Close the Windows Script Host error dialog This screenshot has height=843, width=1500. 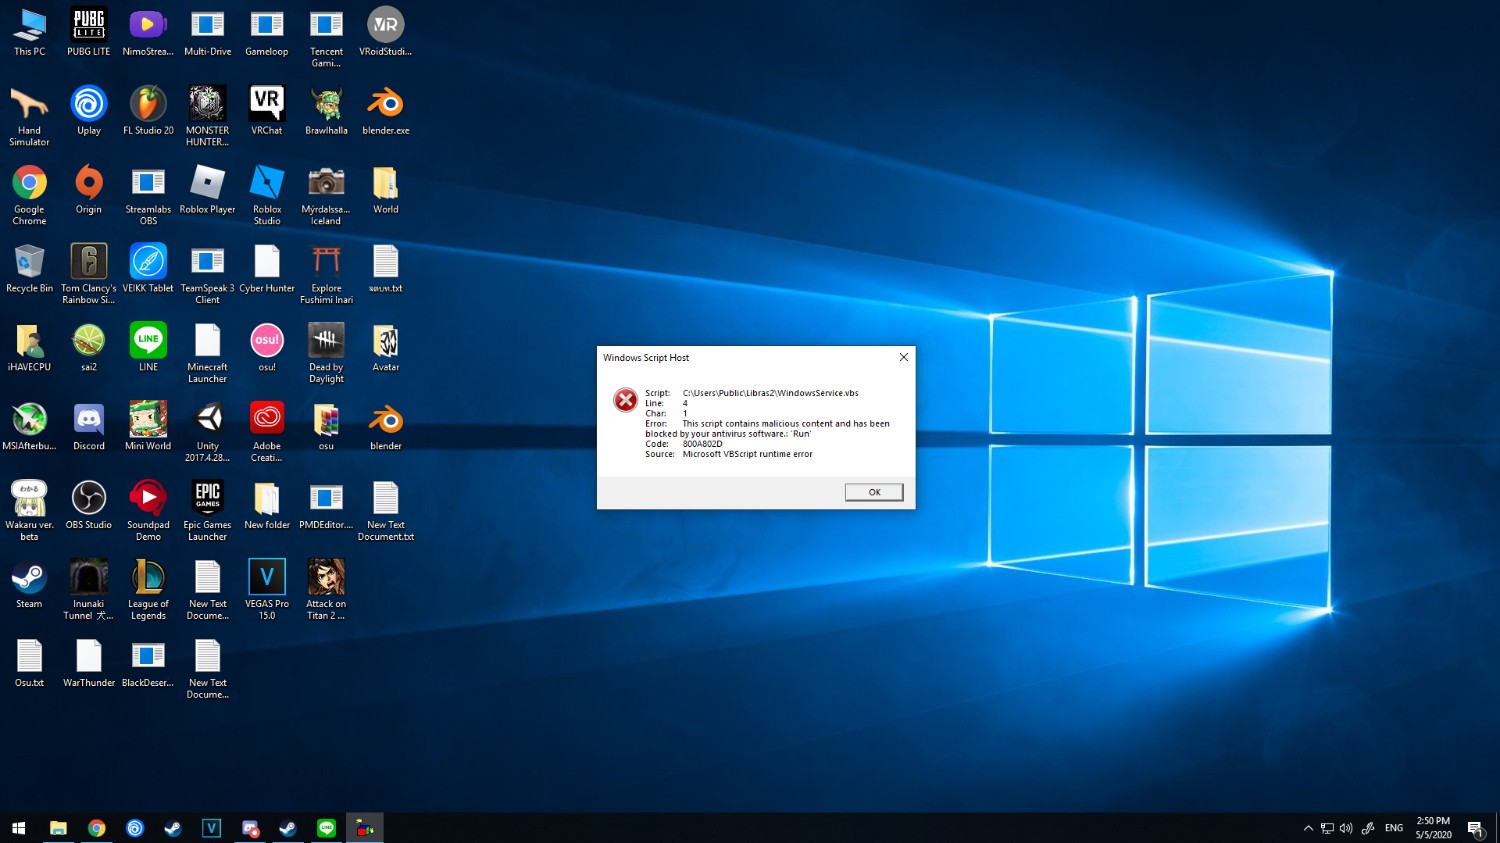coord(904,357)
